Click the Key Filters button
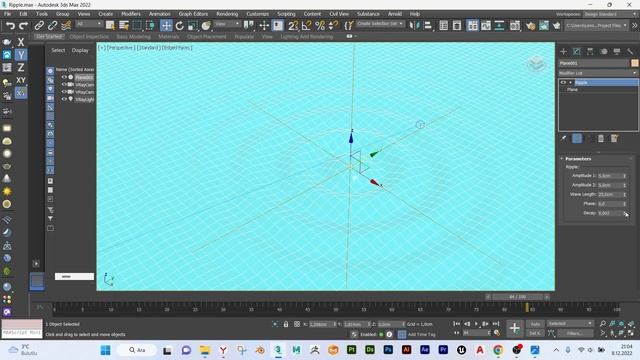640x360 pixels. click(x=575, y=333)
